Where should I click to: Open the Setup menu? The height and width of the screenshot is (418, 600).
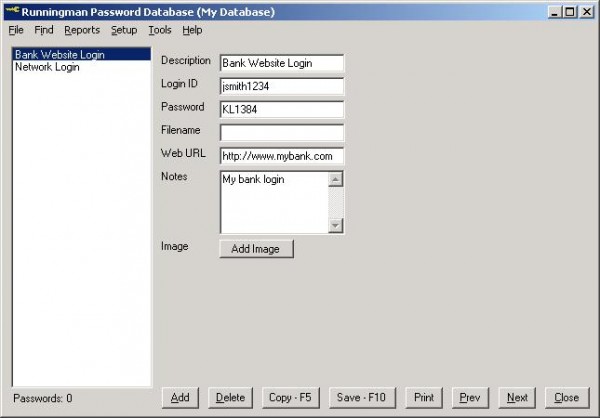[x=124, y=30]
